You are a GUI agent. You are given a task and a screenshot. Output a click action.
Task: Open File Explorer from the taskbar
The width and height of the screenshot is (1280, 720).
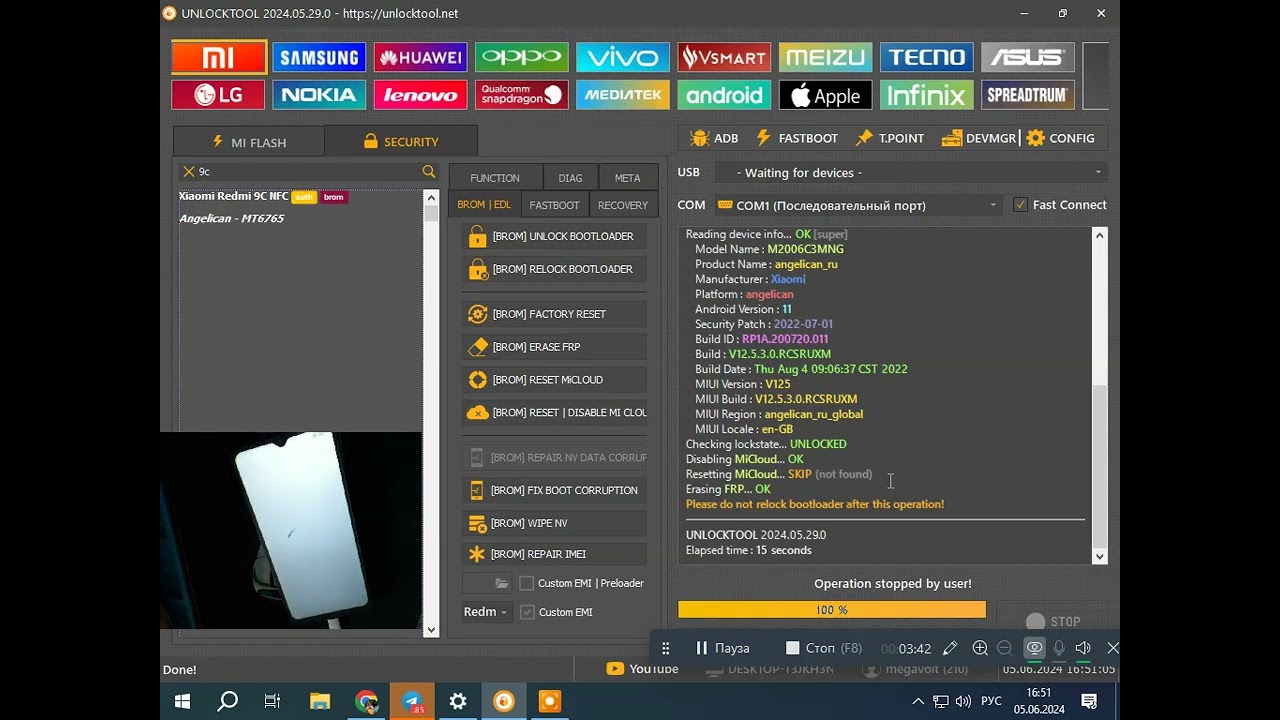pos(320,701)
